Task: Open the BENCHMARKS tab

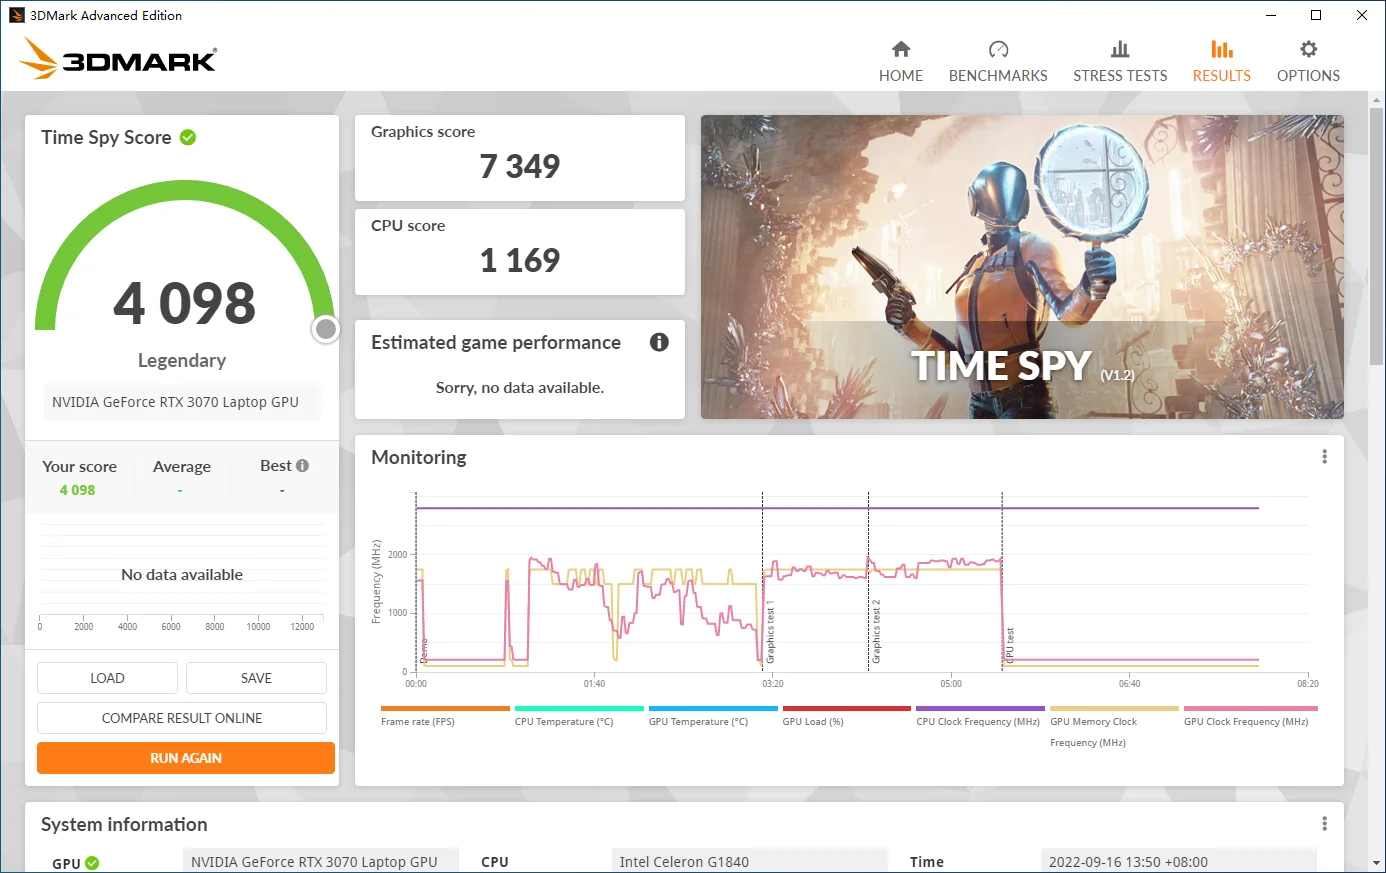Action: [x=998, y=75]
